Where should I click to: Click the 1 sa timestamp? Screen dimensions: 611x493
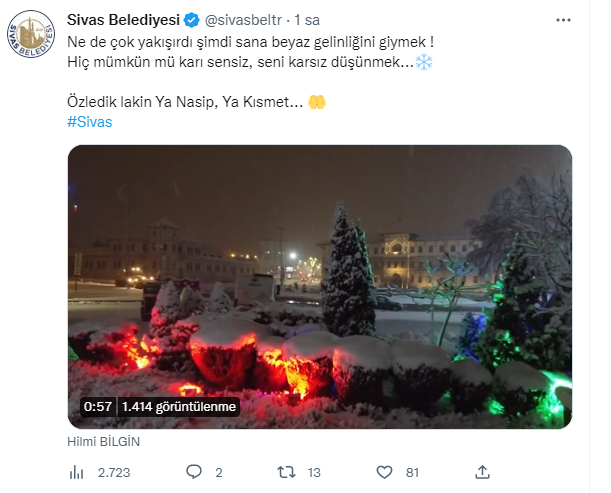[307, 20]
